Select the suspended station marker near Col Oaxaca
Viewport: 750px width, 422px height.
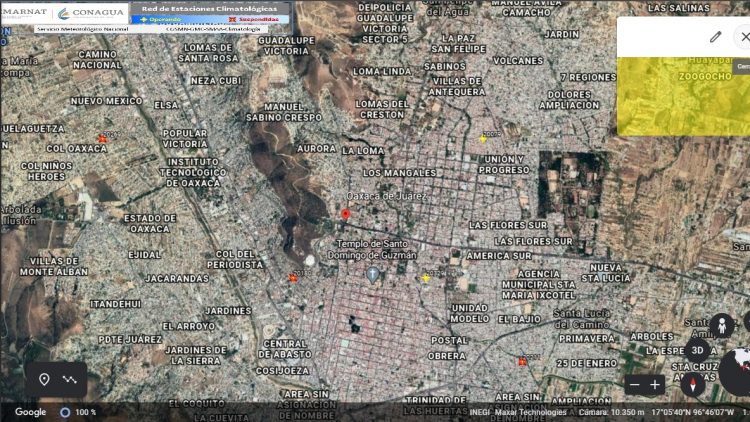pos(102,139)
